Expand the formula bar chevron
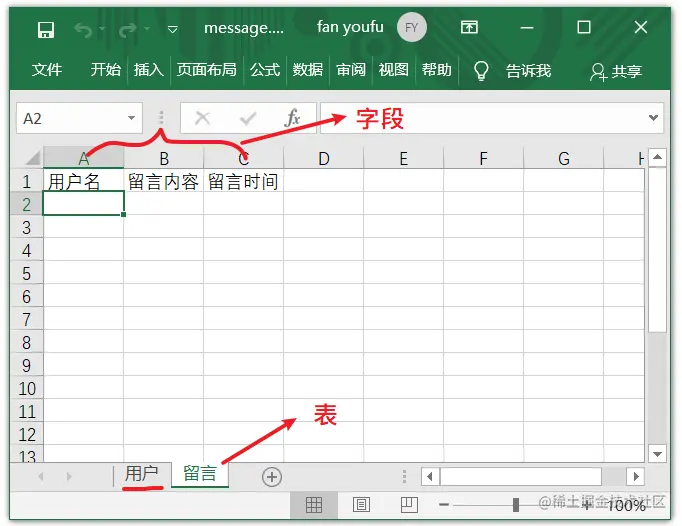Screen dimensions: 682x526 click(653, 117)
